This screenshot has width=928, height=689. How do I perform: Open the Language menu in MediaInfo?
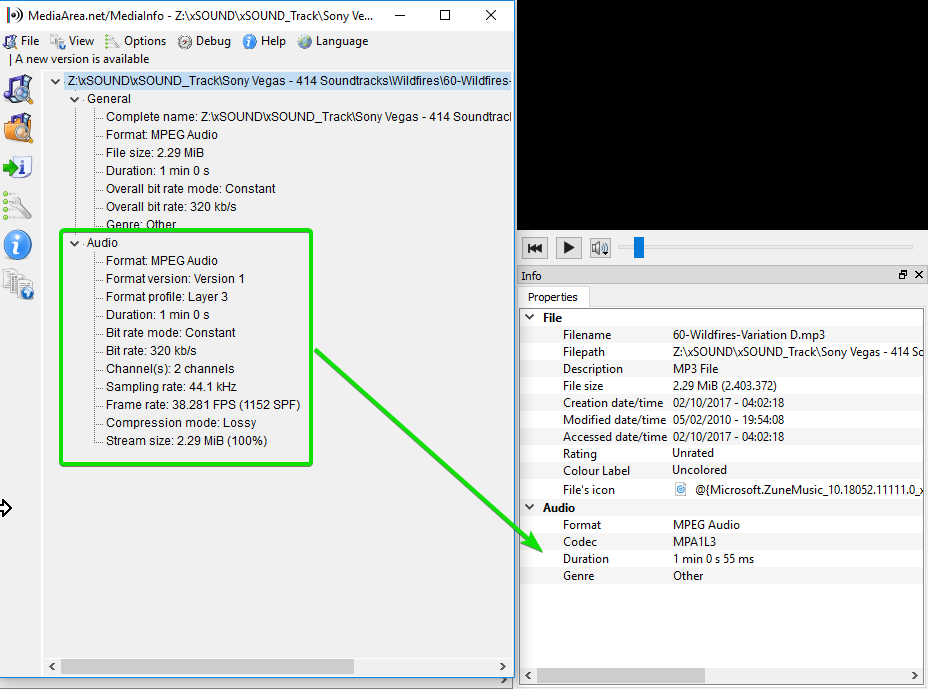click(333, 41)
